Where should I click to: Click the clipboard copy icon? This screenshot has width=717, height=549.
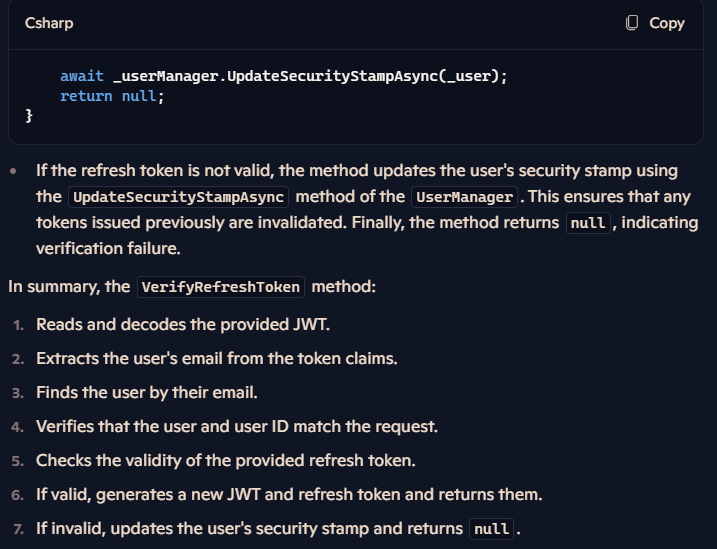pyautogui.click(x=631, y=23)
